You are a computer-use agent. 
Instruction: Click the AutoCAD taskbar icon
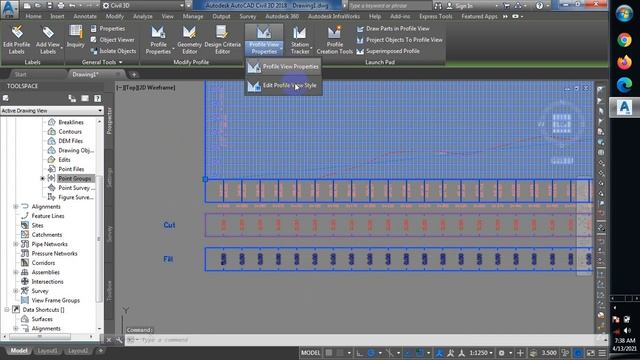[x=624, y=108]
